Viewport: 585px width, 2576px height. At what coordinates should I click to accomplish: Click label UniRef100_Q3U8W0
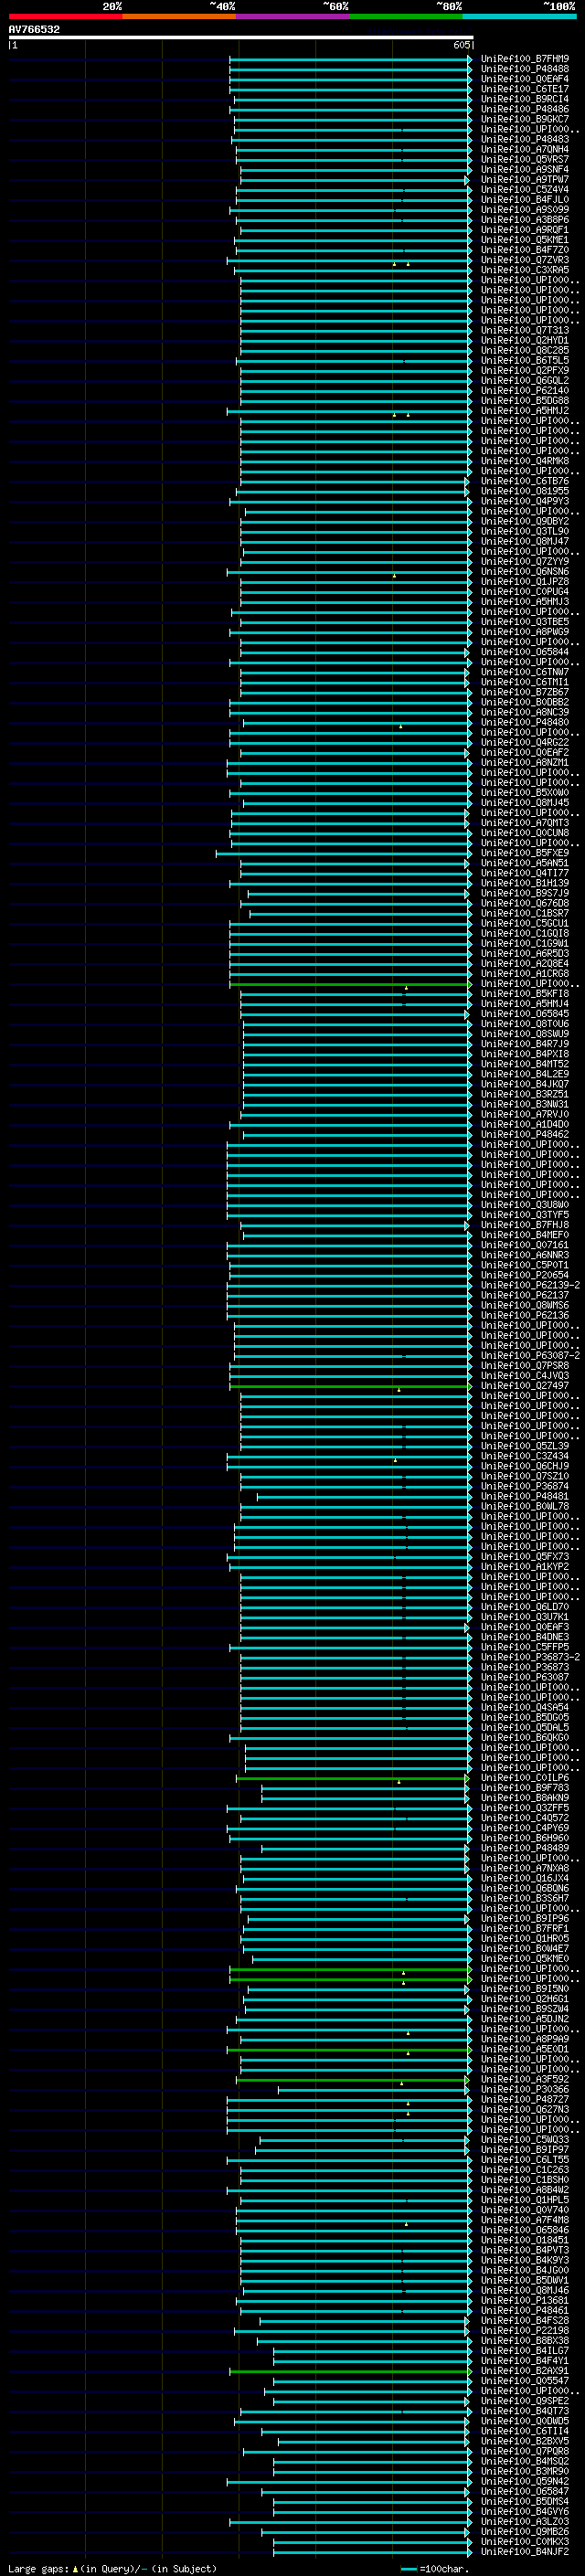point(525,1205)
